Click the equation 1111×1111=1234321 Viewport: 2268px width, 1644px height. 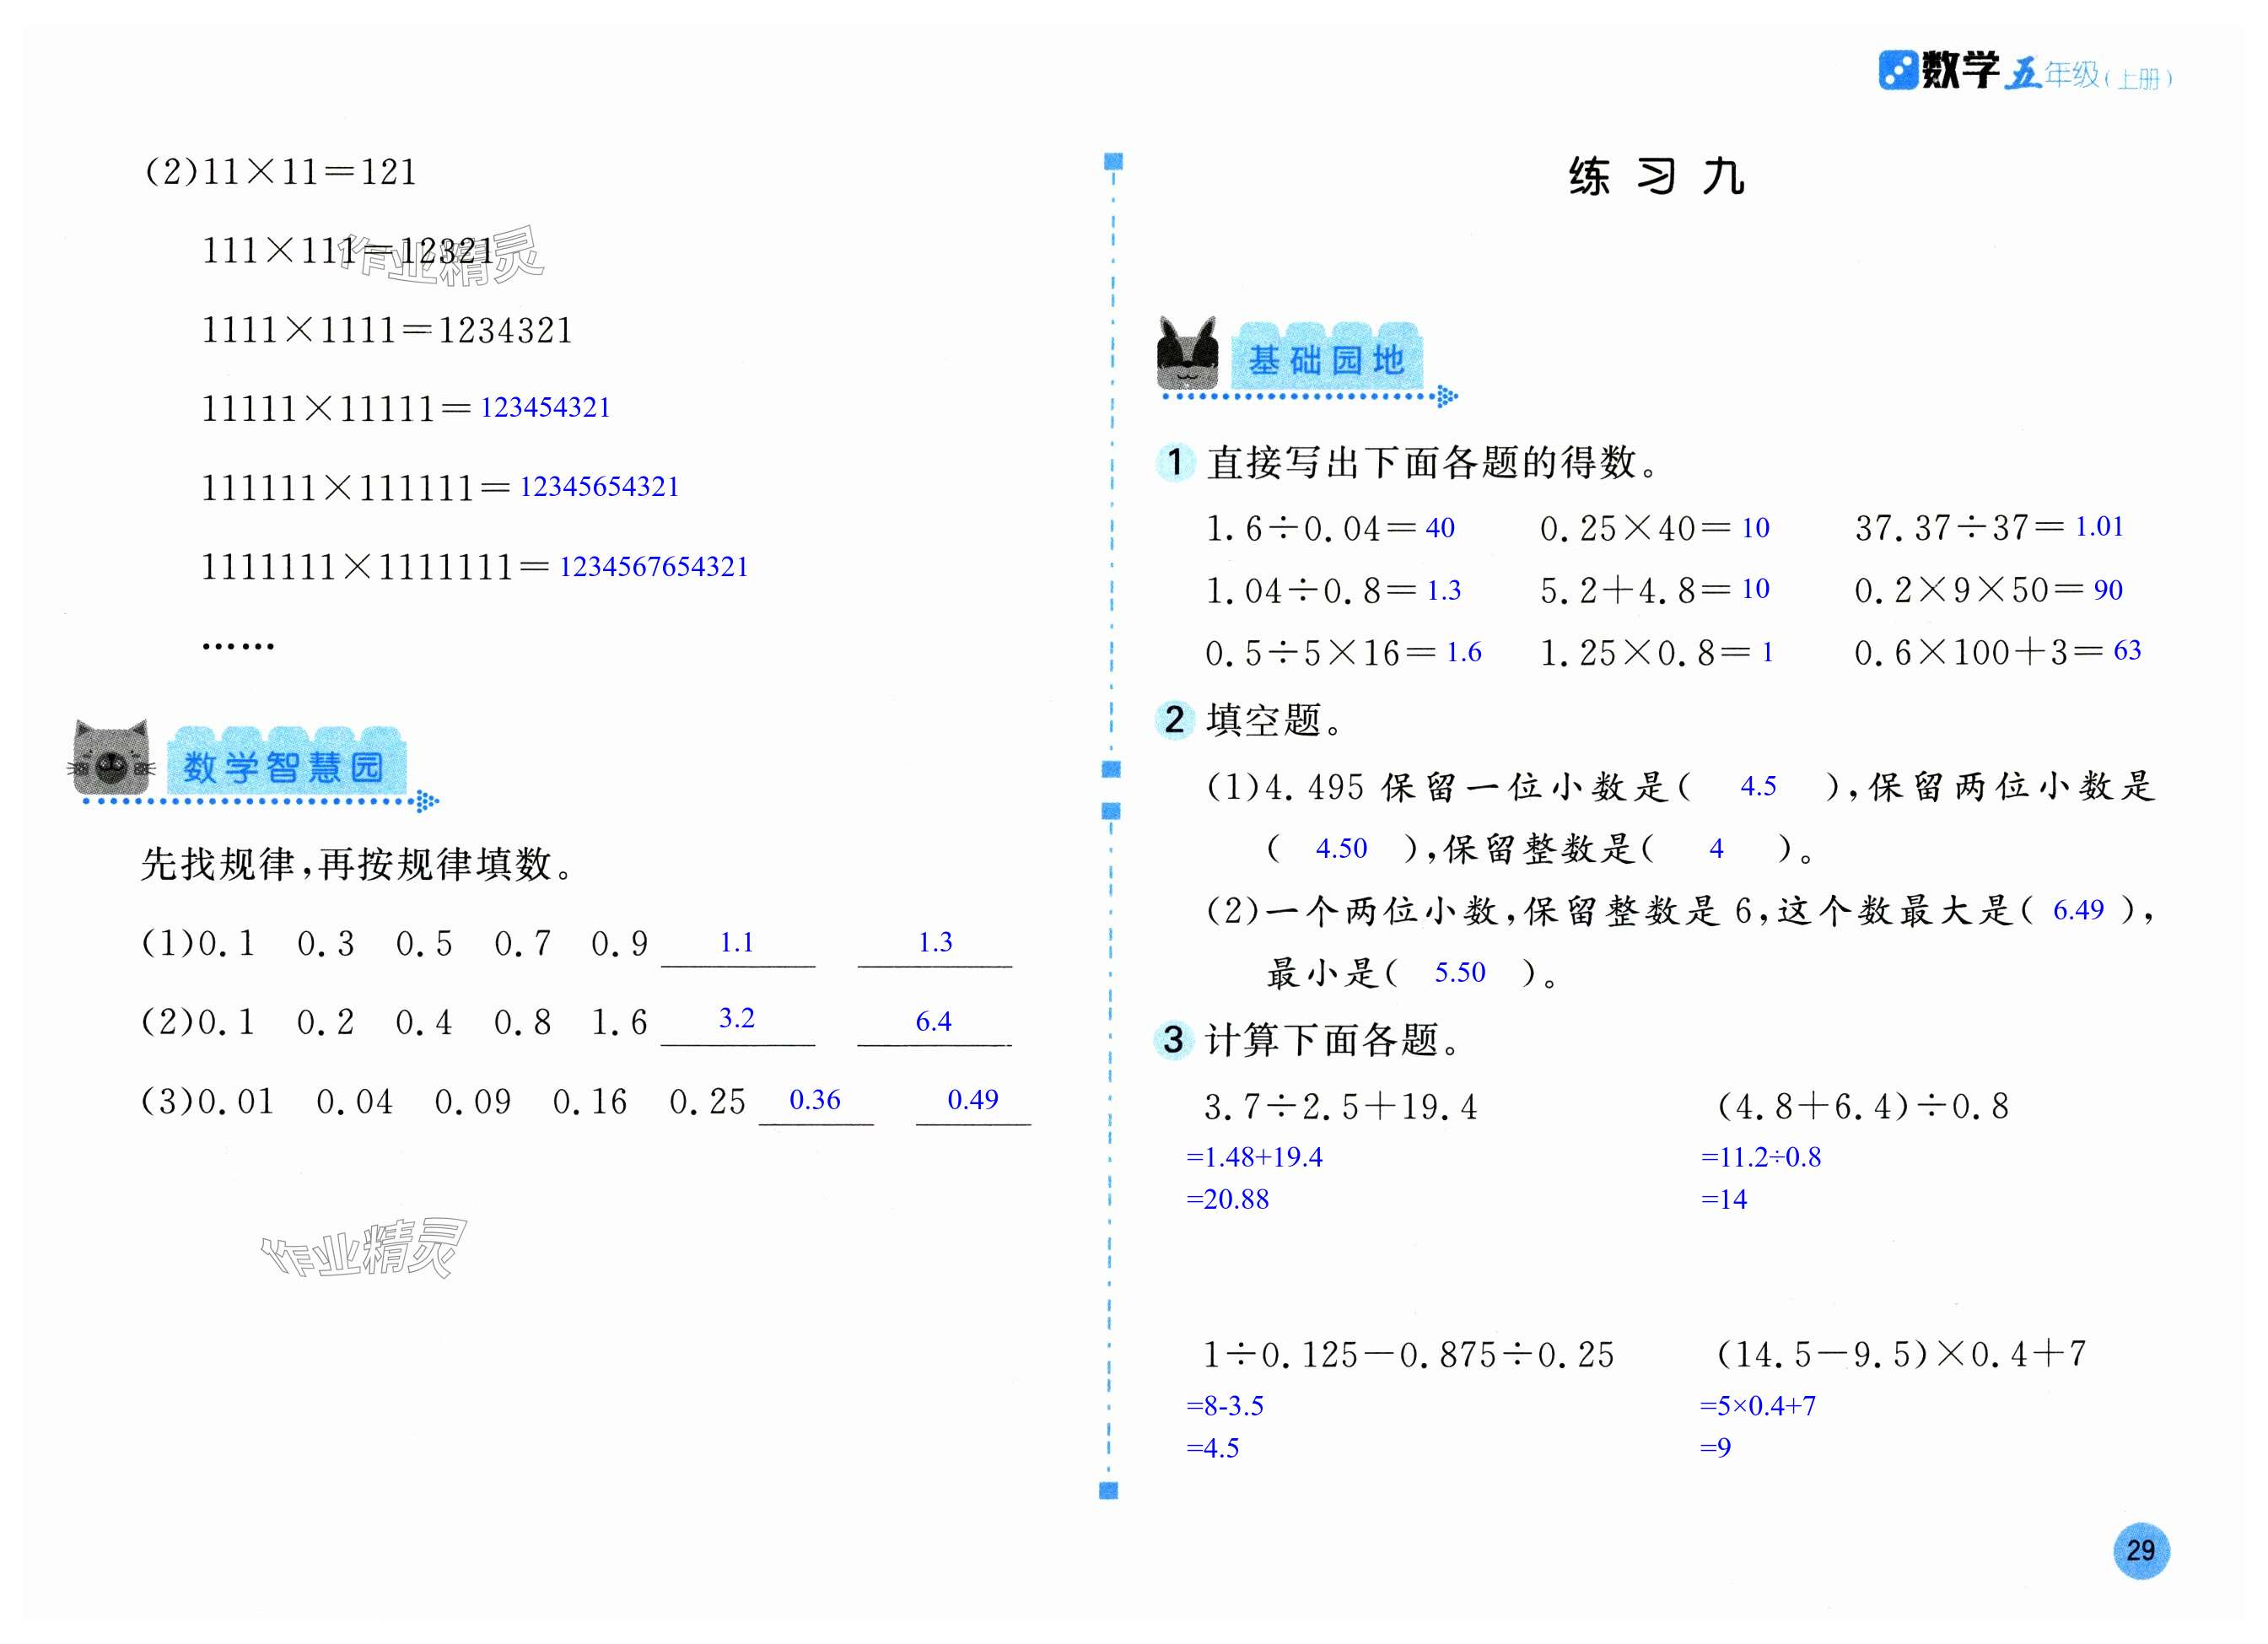388,330
